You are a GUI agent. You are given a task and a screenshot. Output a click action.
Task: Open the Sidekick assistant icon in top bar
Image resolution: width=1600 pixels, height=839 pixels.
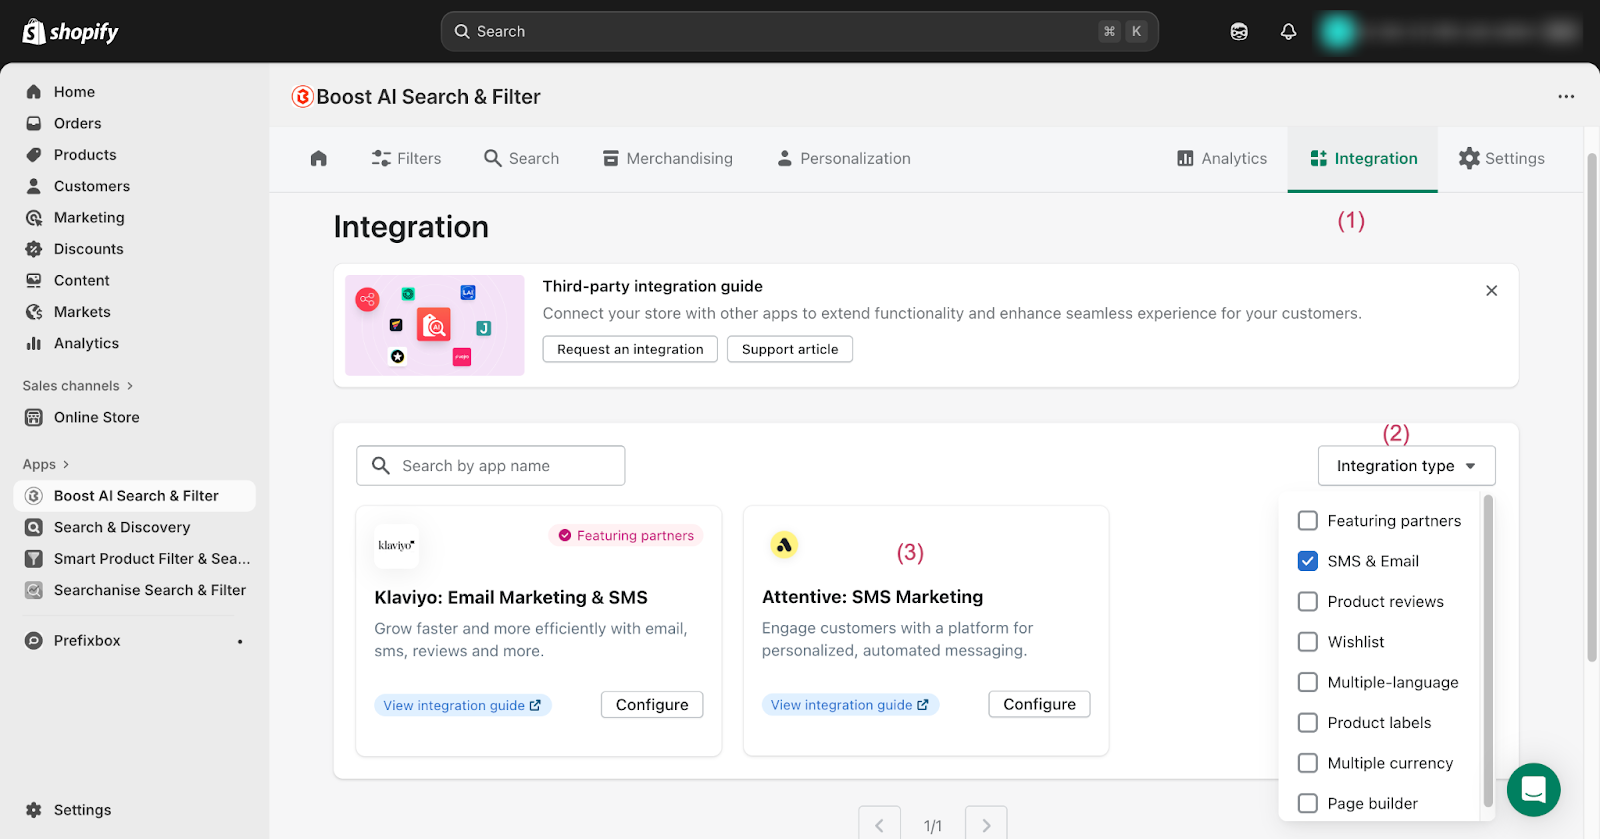coord(1239,32)
